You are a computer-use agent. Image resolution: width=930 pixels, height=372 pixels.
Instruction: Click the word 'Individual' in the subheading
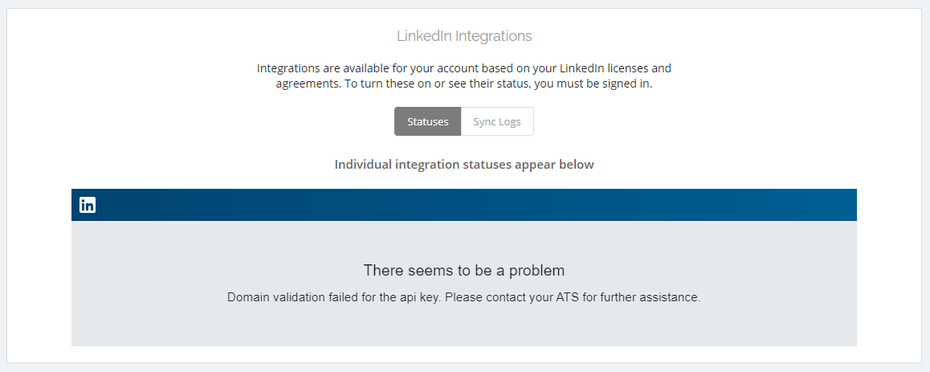(361, 164)
